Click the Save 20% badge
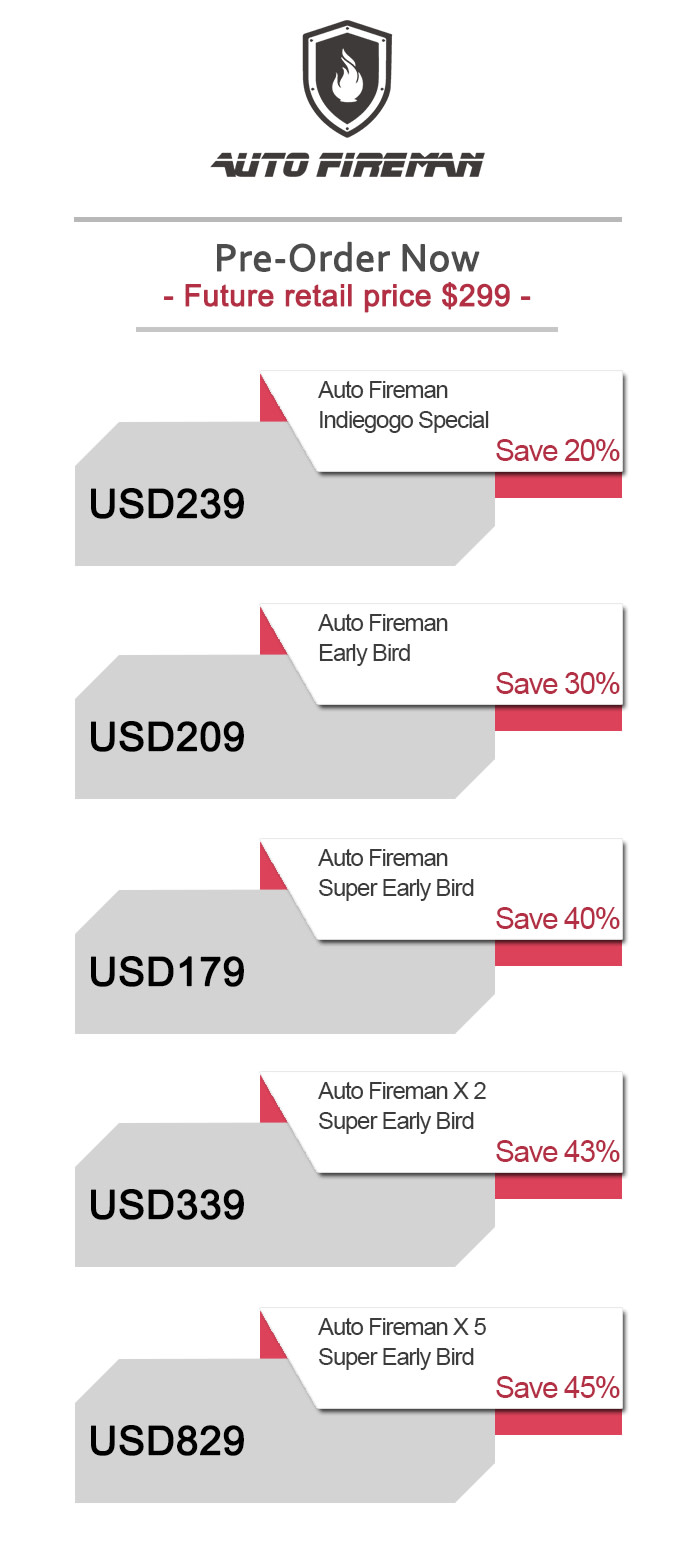Screen dimensions: 695x1564 (558, 451)
